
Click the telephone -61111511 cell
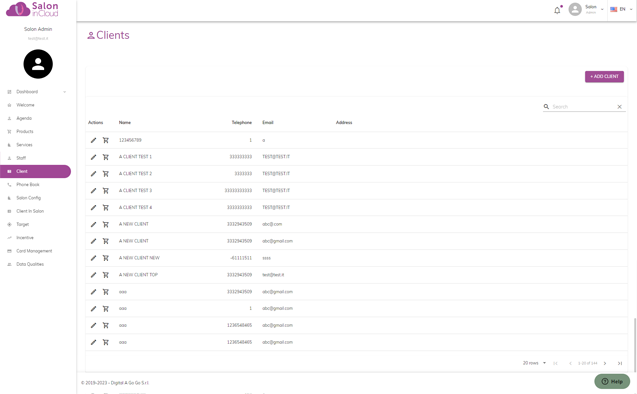click(241, 258)
